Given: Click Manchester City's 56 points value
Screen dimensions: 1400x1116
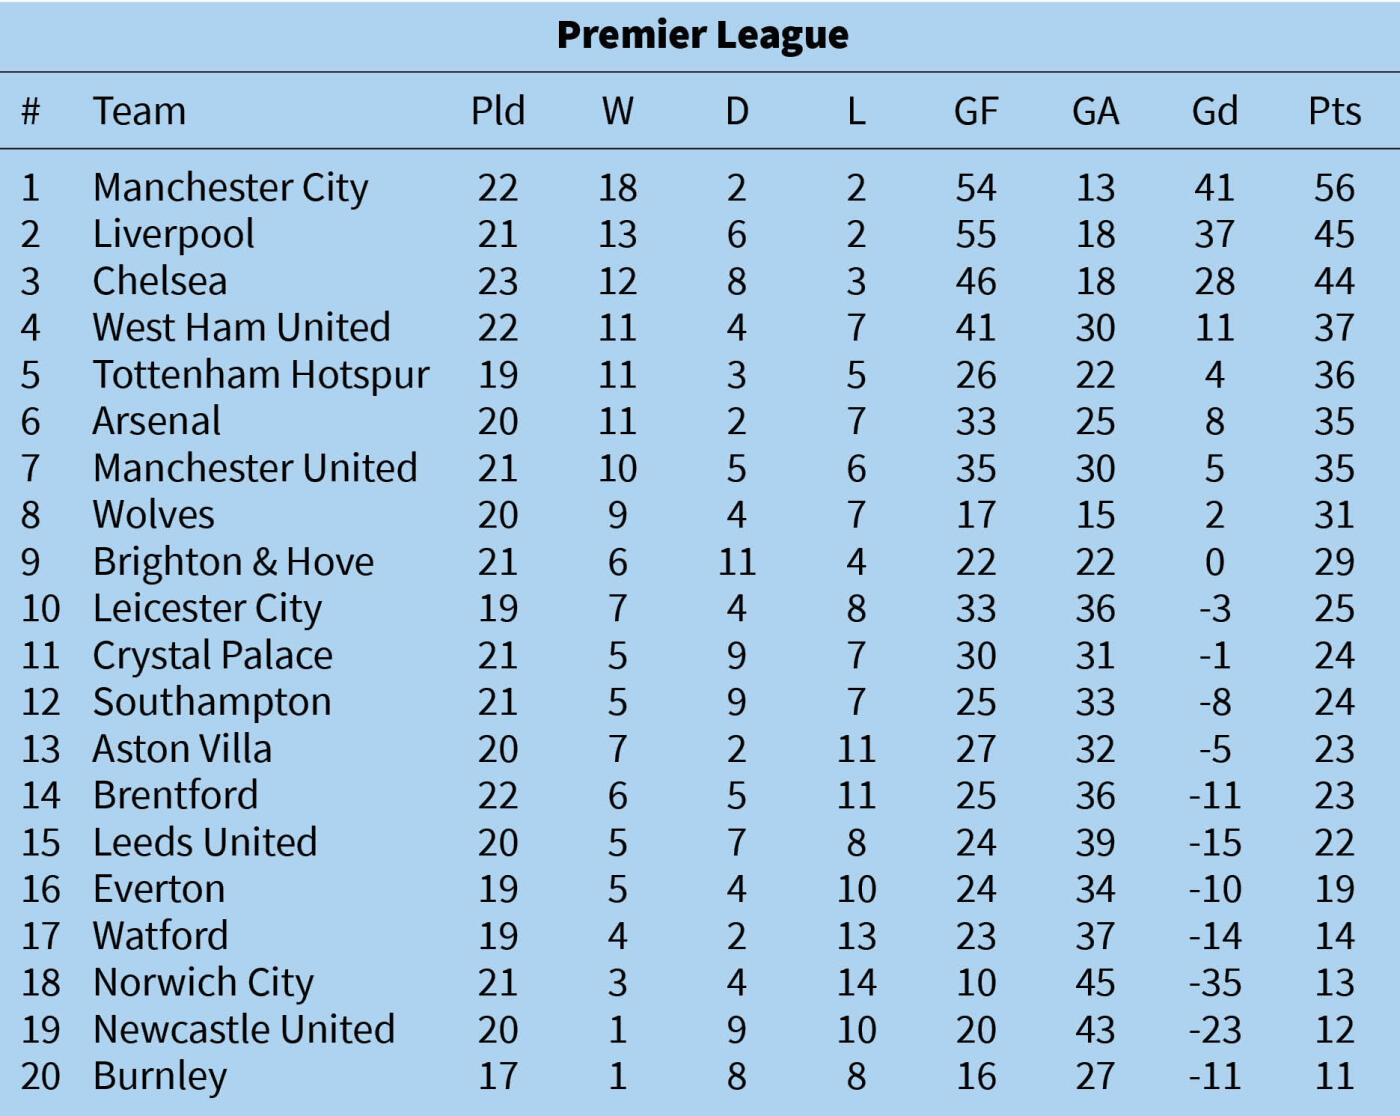Looking at the screenshot, I should pos(1334,188).
